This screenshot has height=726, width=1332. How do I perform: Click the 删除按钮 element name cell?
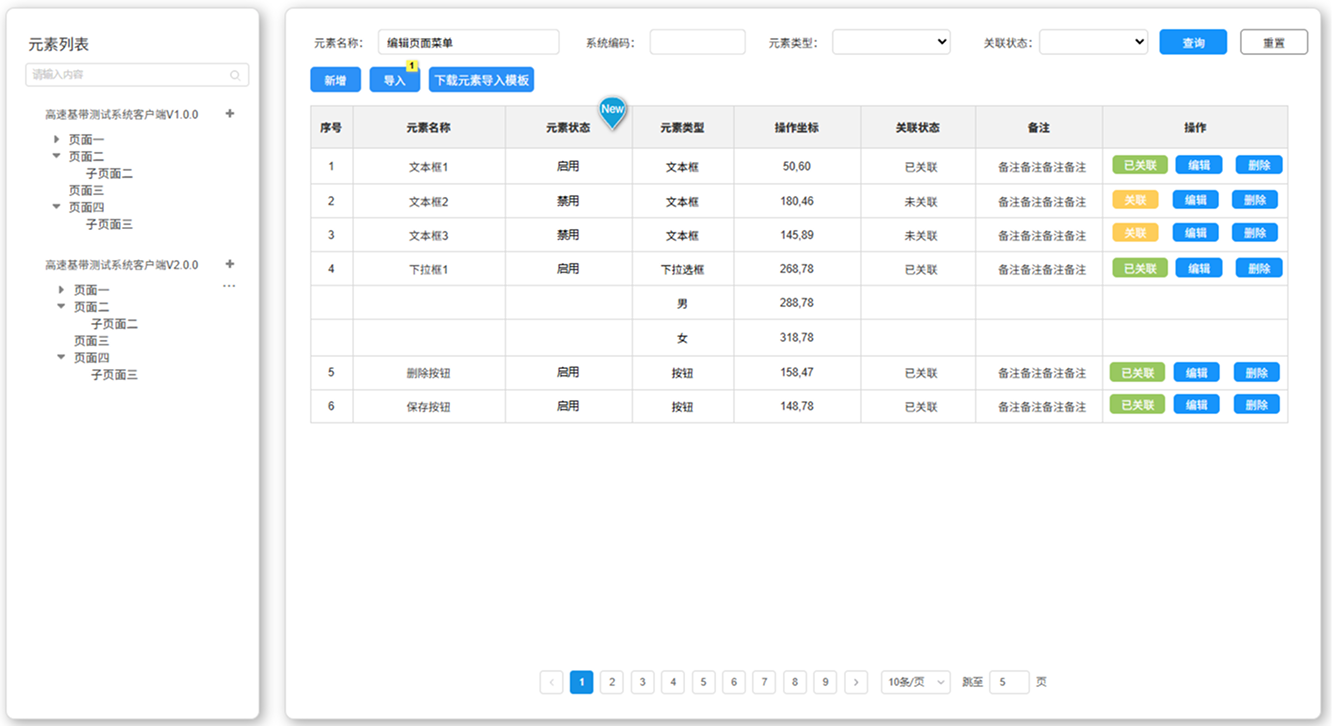[429, 373]
